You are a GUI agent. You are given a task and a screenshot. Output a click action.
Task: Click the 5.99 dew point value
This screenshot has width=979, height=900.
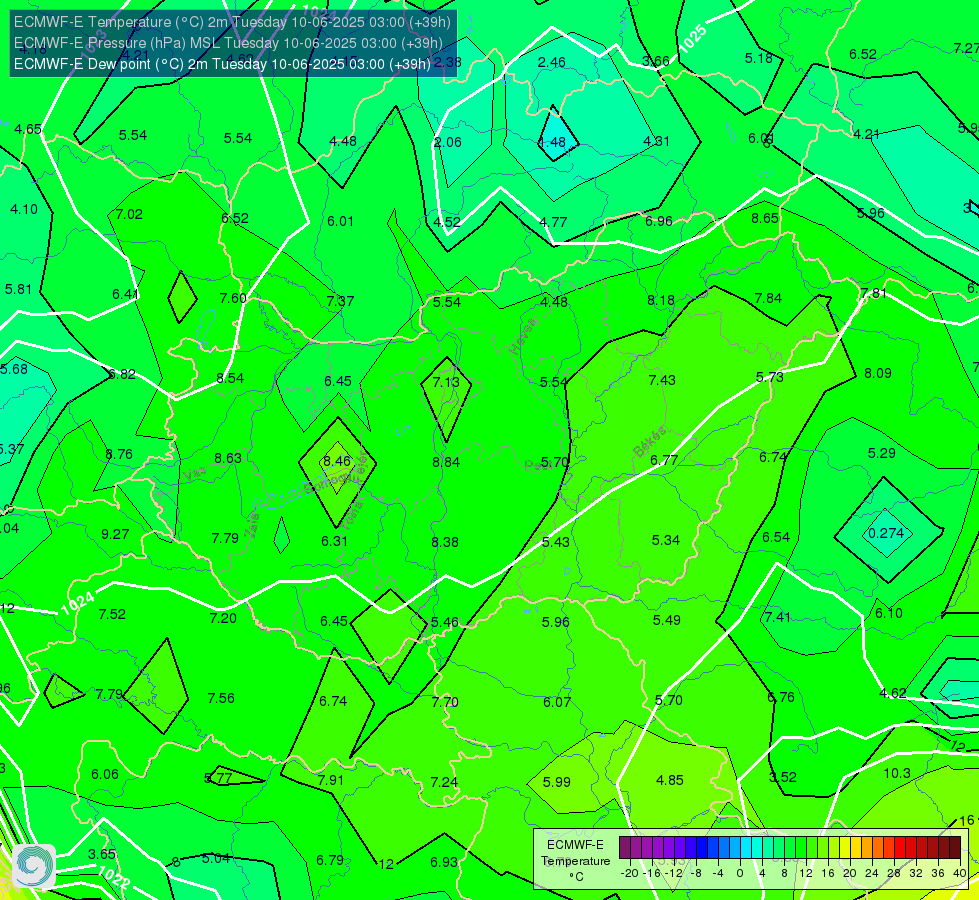pyautogui.click(x=556, y=782)
